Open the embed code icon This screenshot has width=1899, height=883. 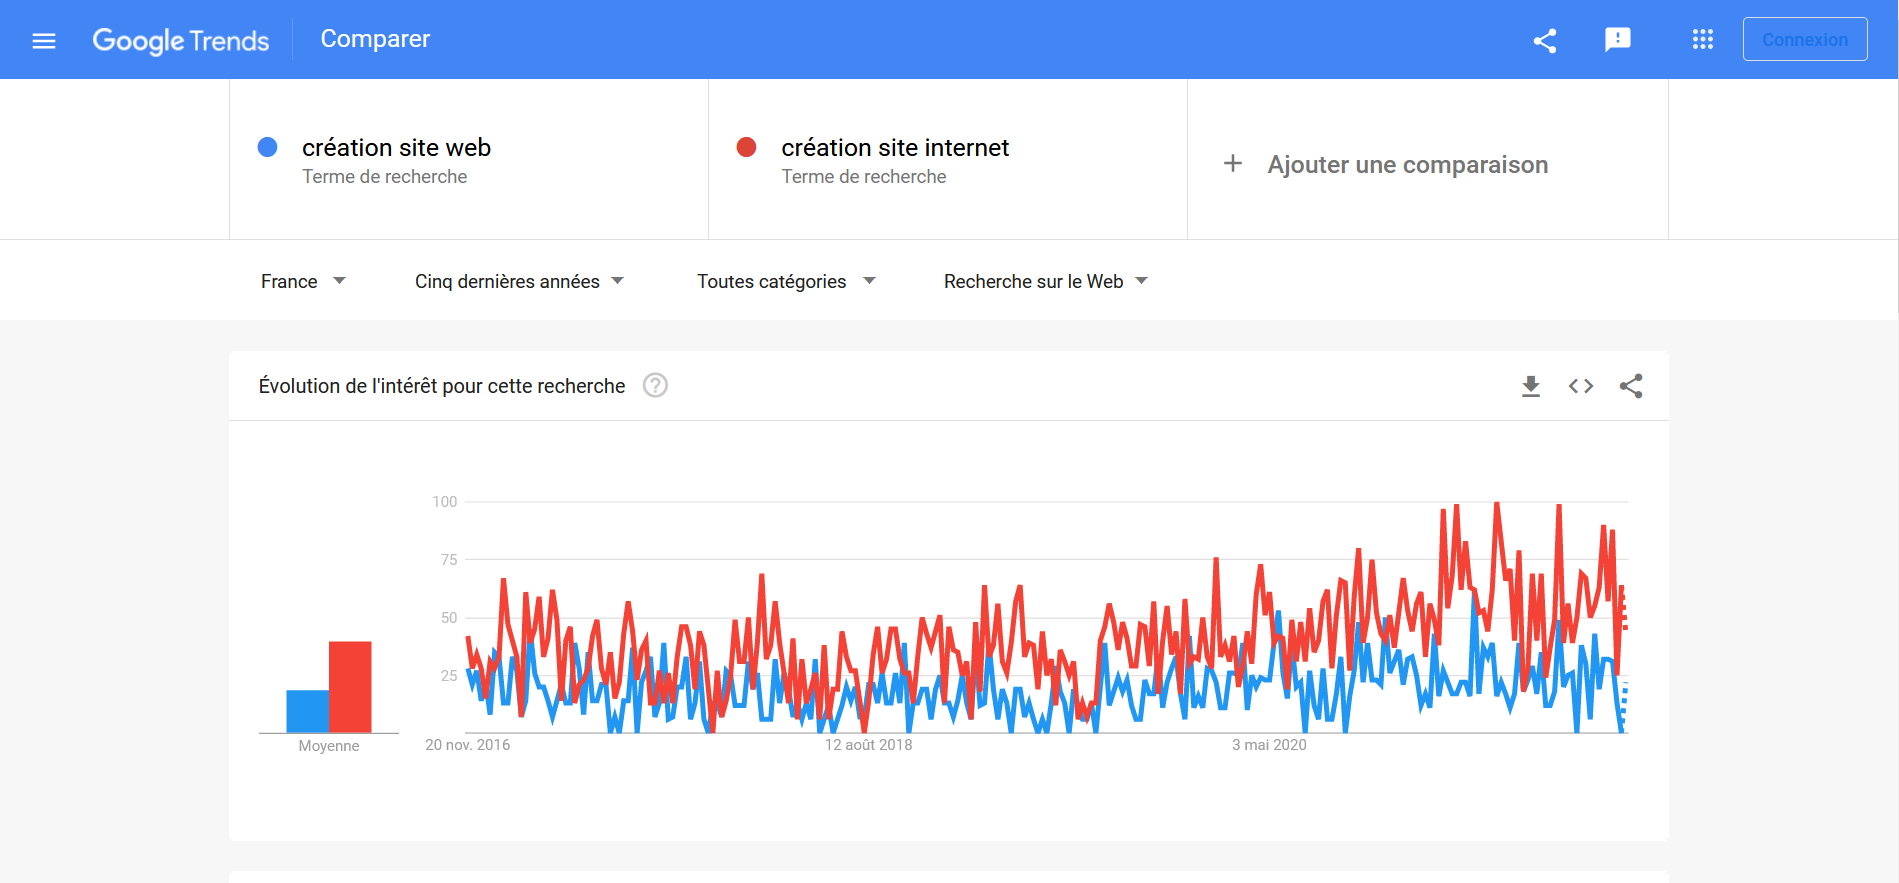click(x=1581, y=386)
